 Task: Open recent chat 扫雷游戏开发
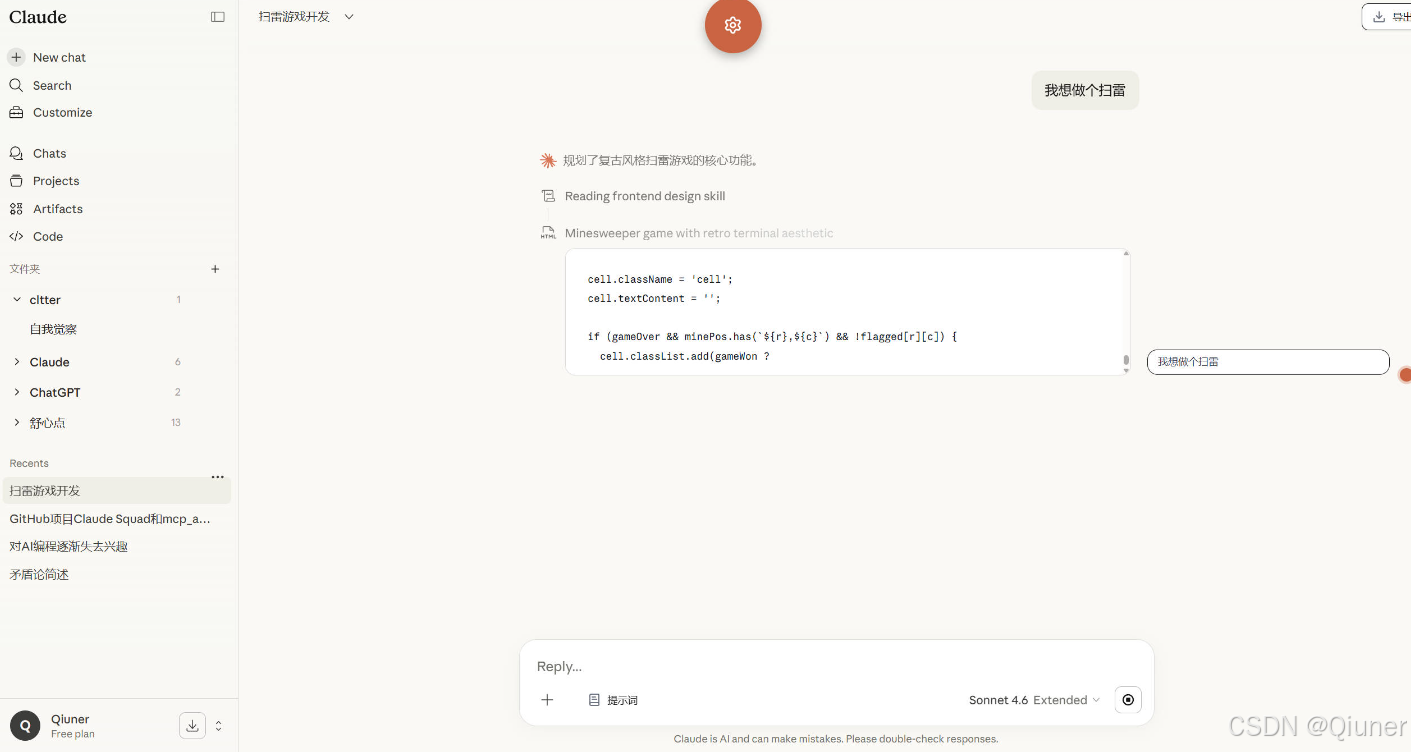[117, 491]
